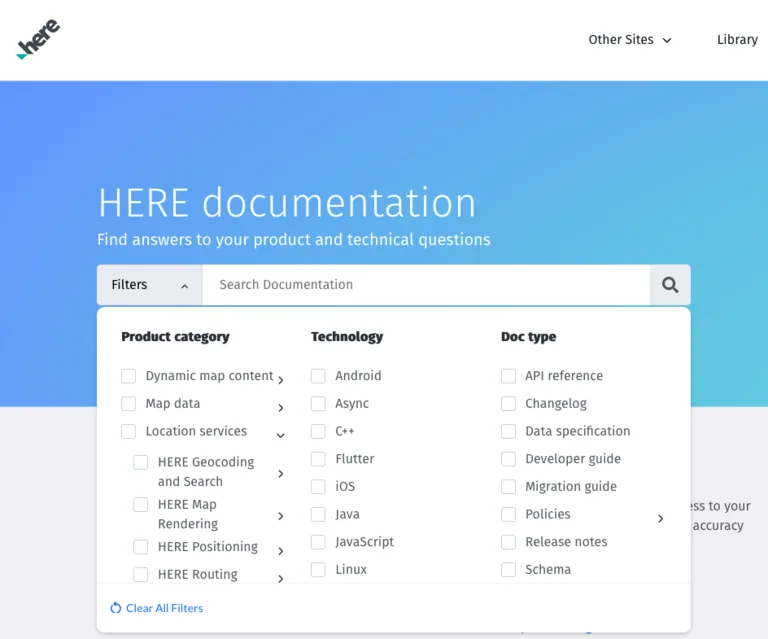Viewport: 768px width, 639px height.
Task: Check the HERE Routing checkbox
Action: [x=141, y=574]
